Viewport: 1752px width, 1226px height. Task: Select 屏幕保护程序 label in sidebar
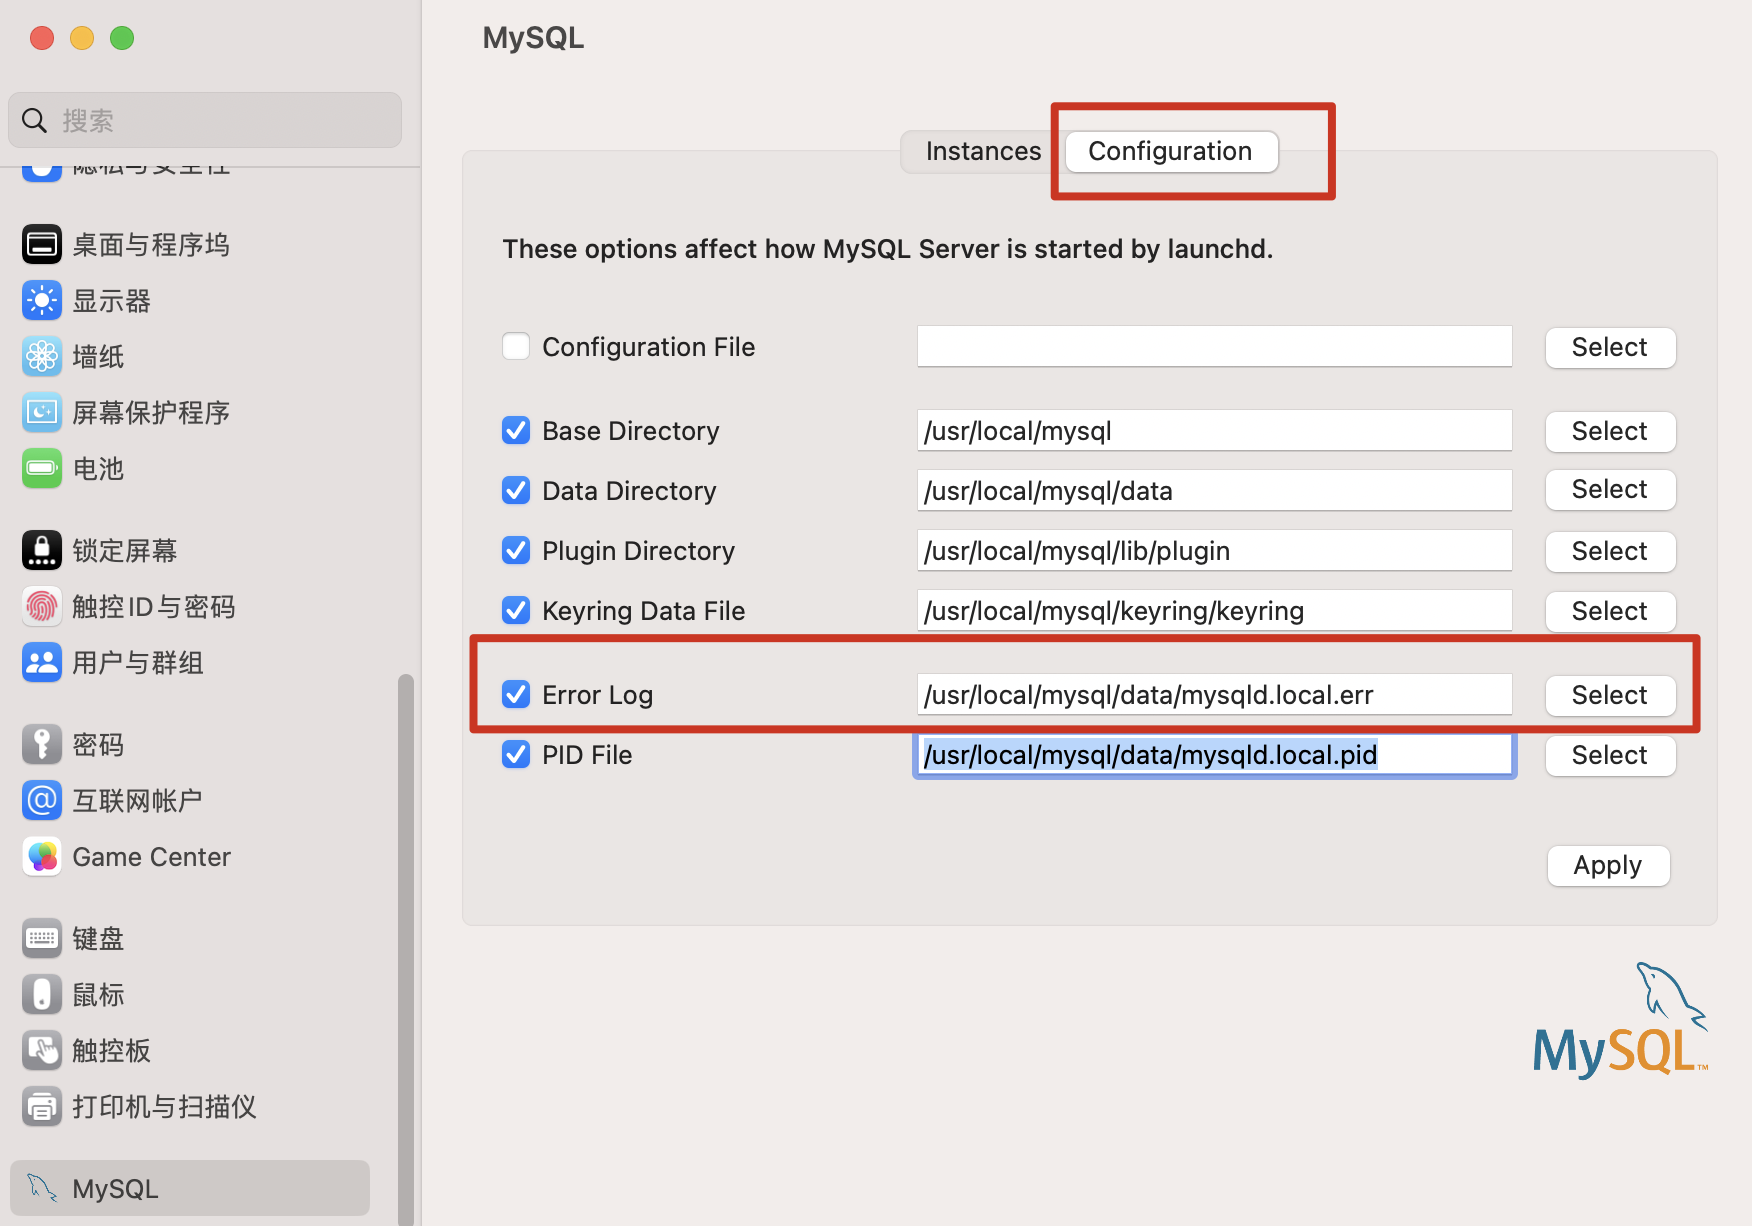(x=151, y=413)
